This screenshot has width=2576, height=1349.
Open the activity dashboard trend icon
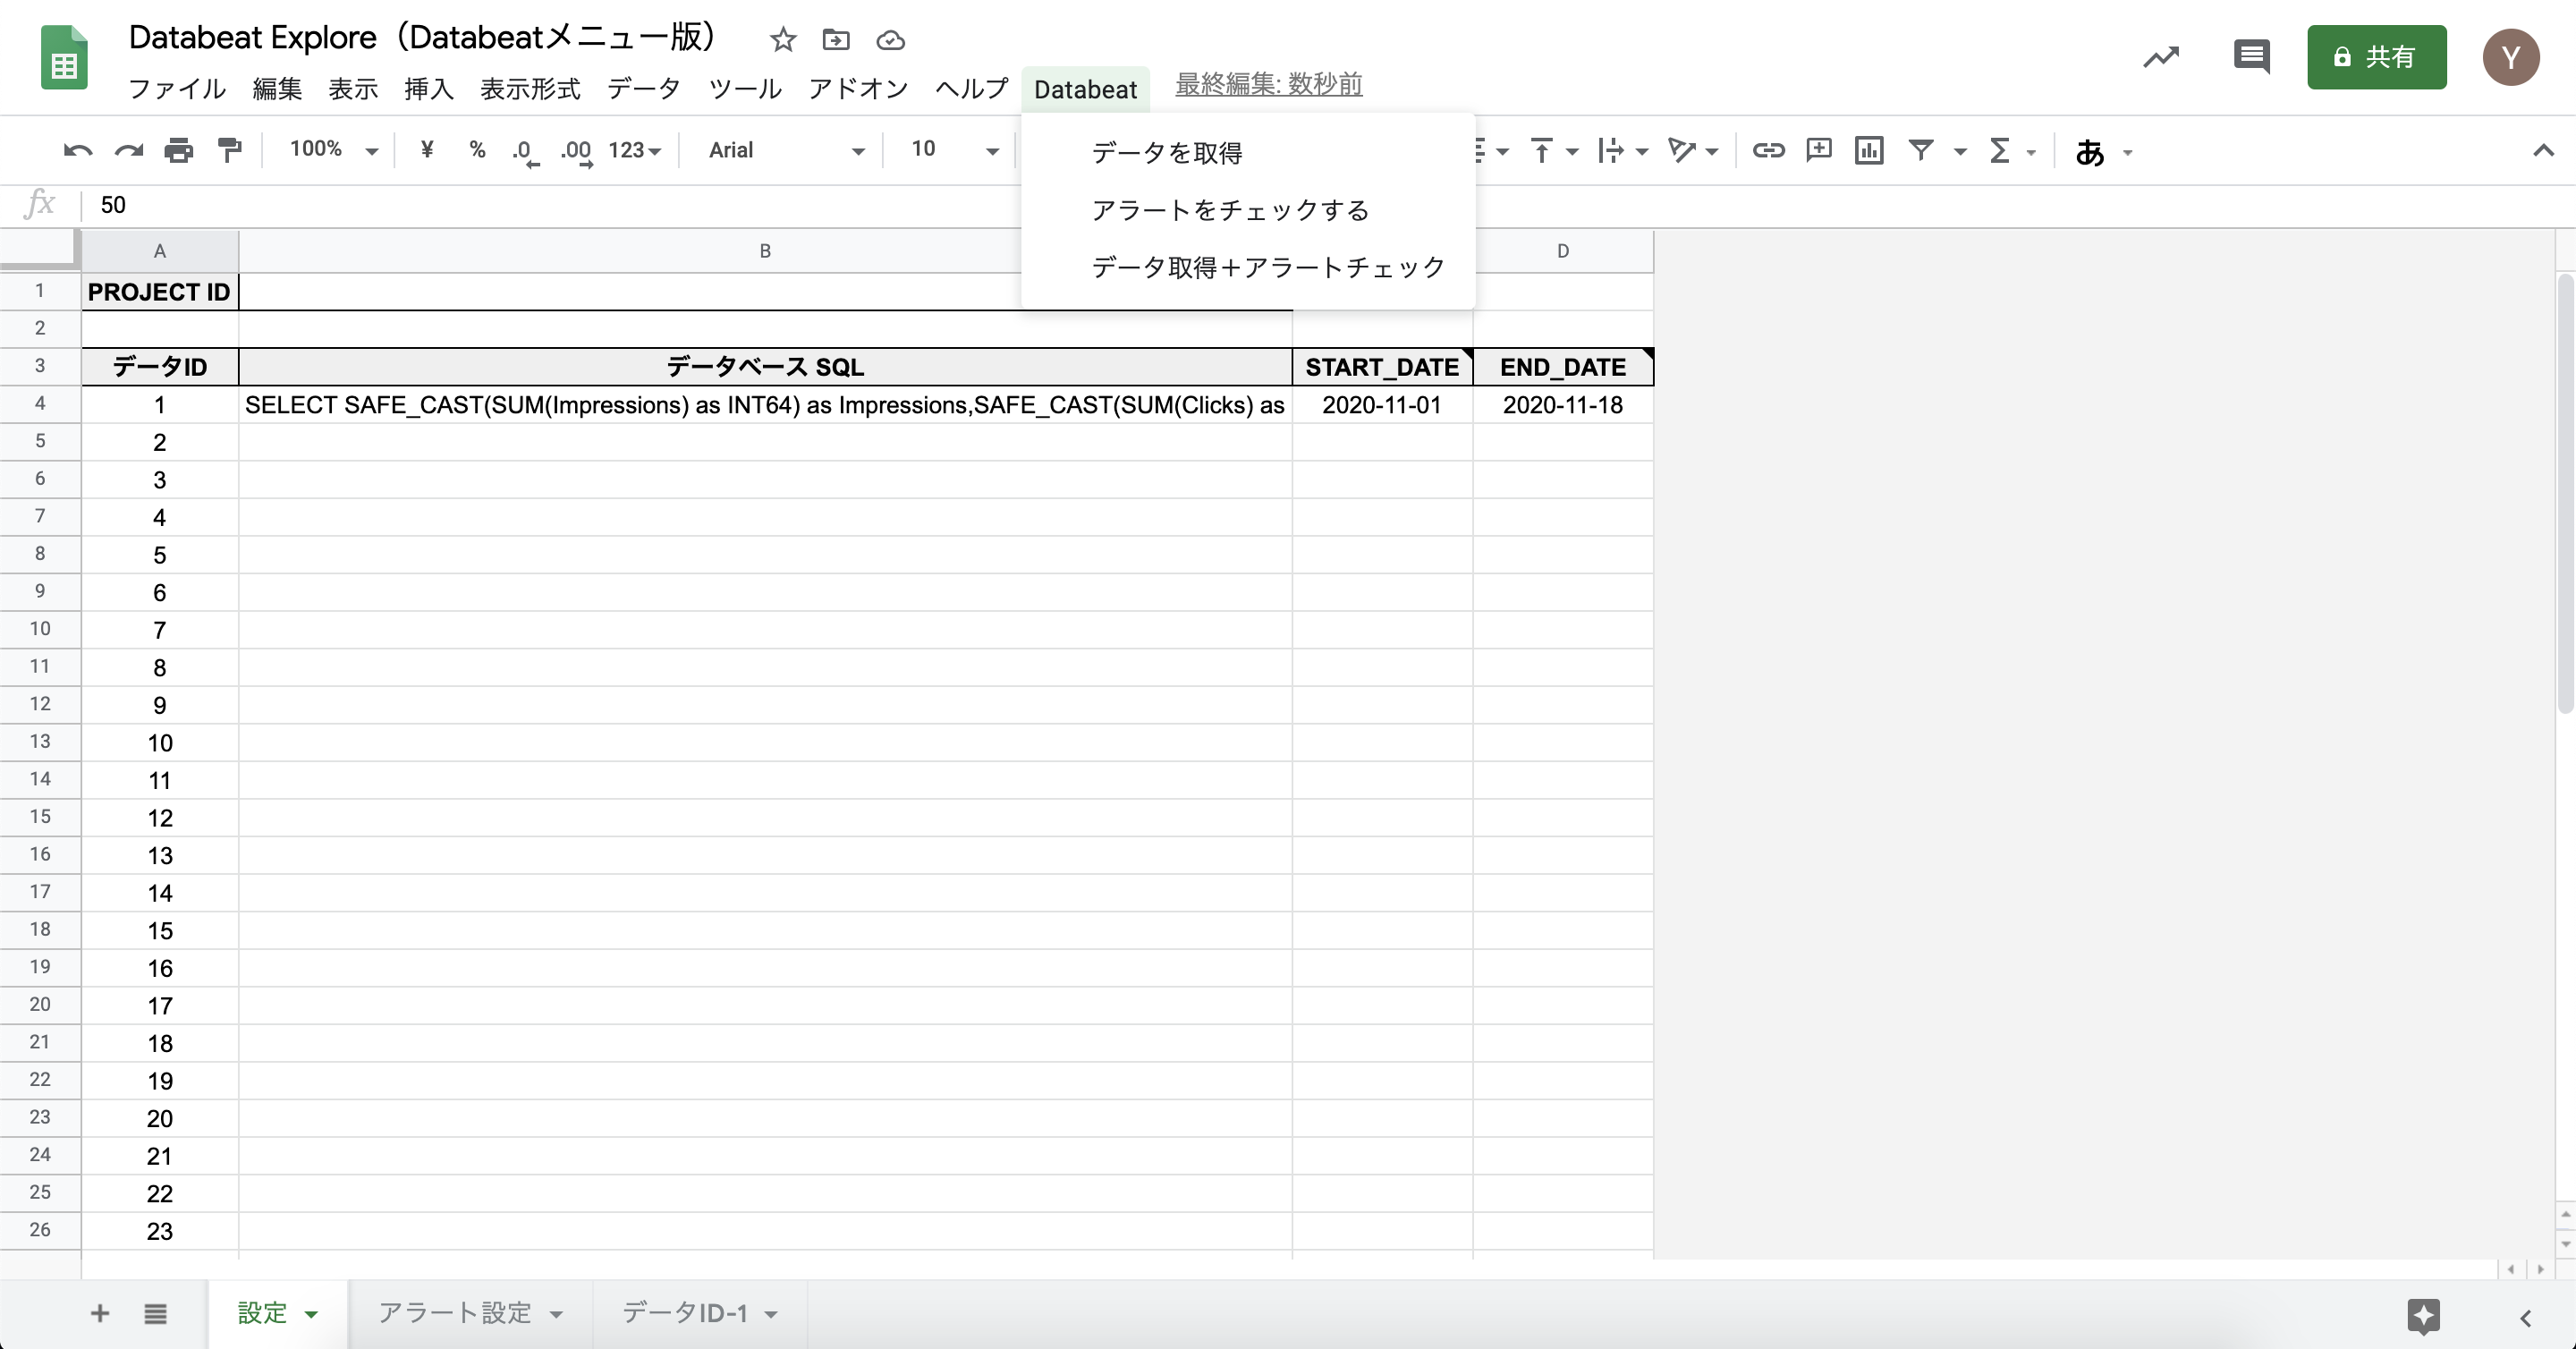pos(2161,57)
